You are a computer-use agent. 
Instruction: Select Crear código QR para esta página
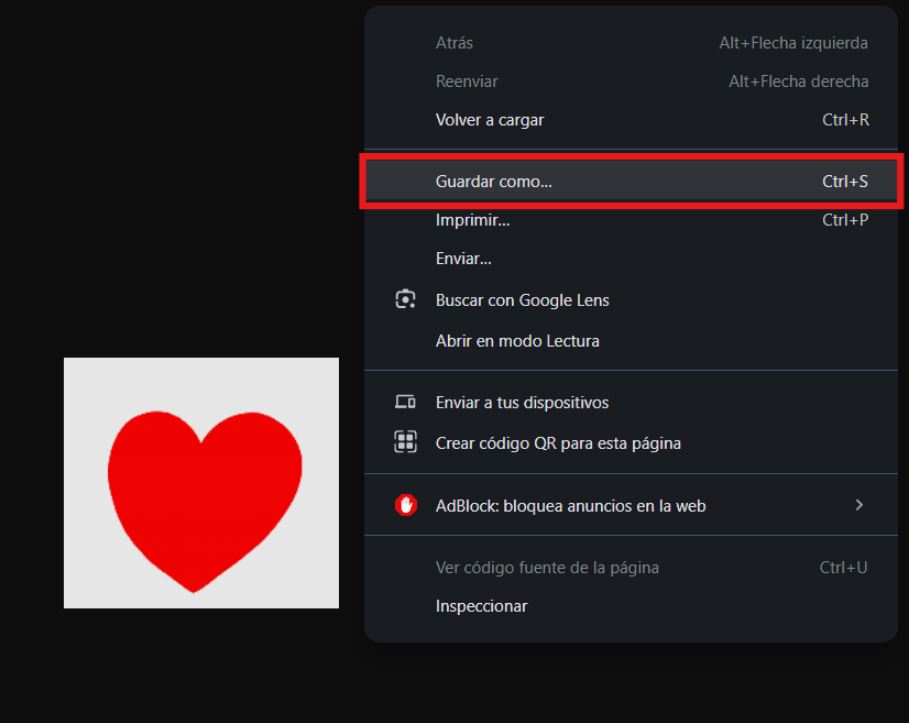coord(631,443)
